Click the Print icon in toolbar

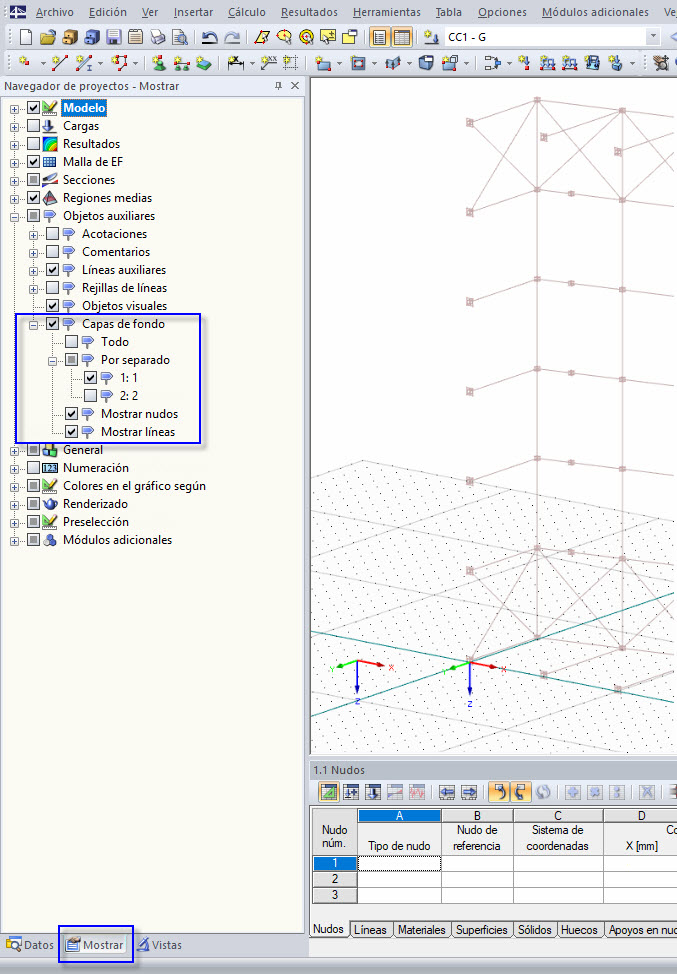point(158,37)
